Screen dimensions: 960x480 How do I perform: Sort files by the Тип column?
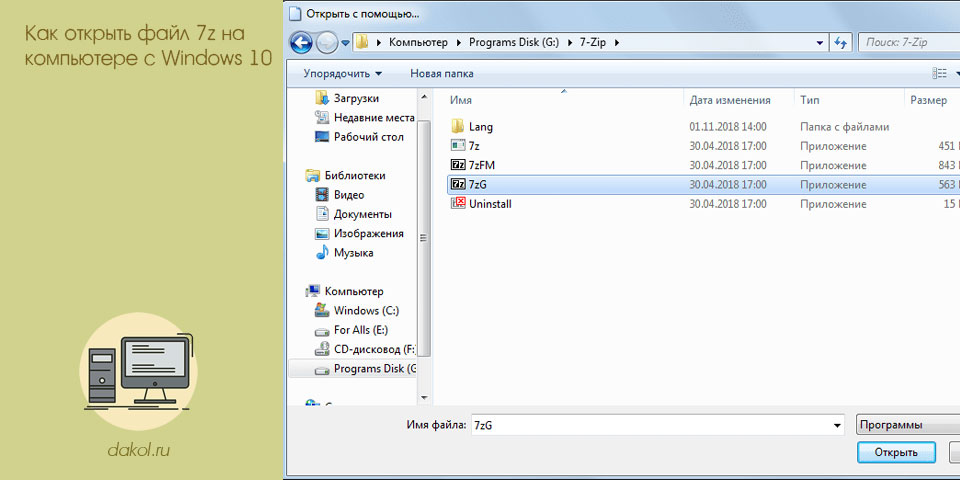(x=809, y=100)
